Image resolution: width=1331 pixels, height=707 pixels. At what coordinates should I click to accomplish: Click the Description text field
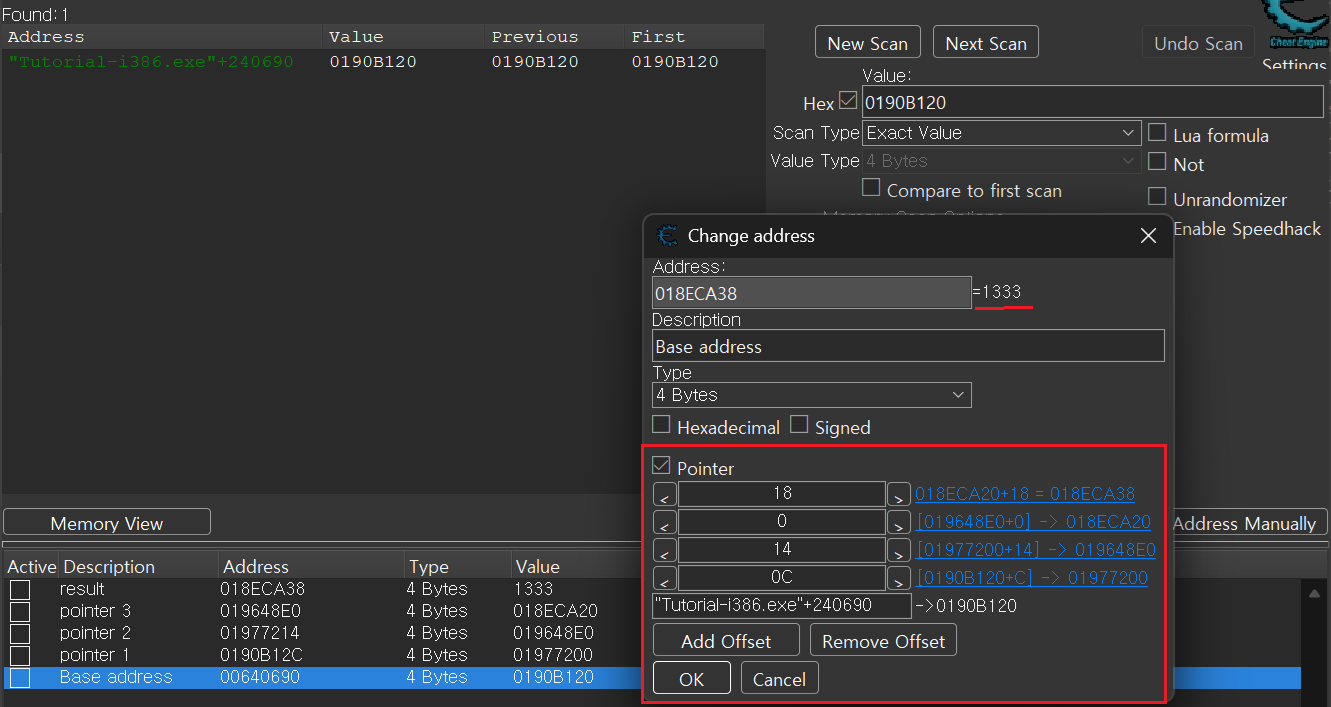pyautogui.click(x=907, y=346)
